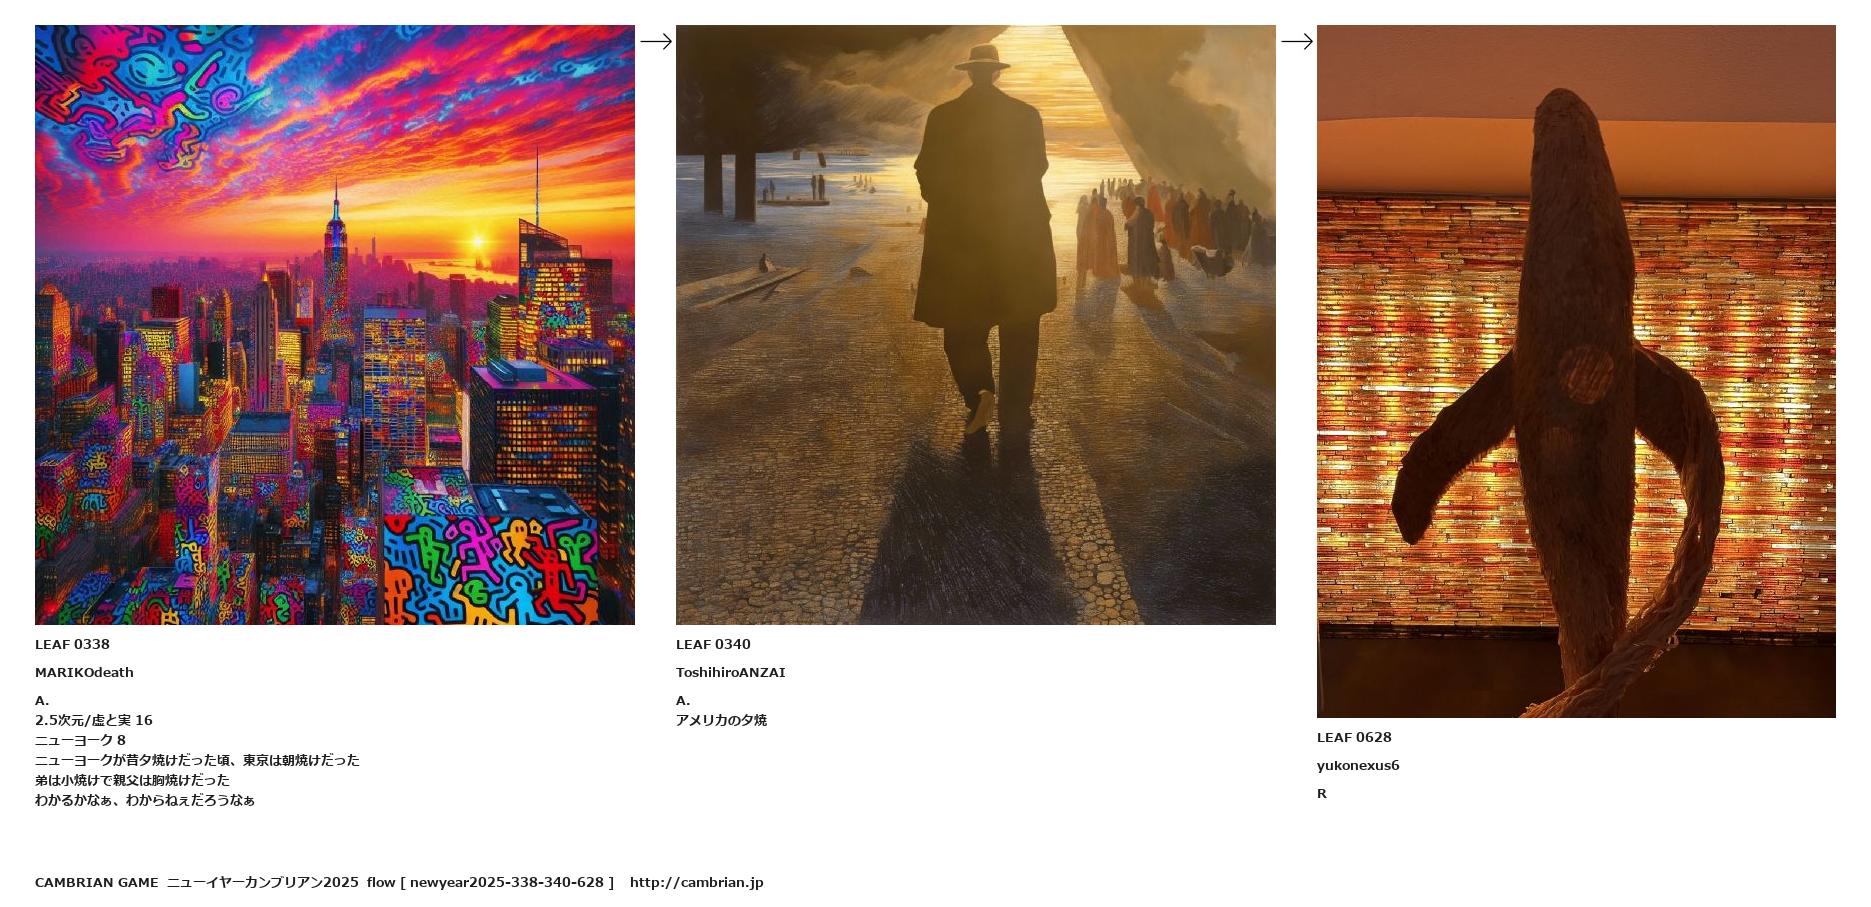Image resolution: width=1871 pixels, height=907 pixels.
Task: Open the whale sculpture photo
Action: (1576, 371)
